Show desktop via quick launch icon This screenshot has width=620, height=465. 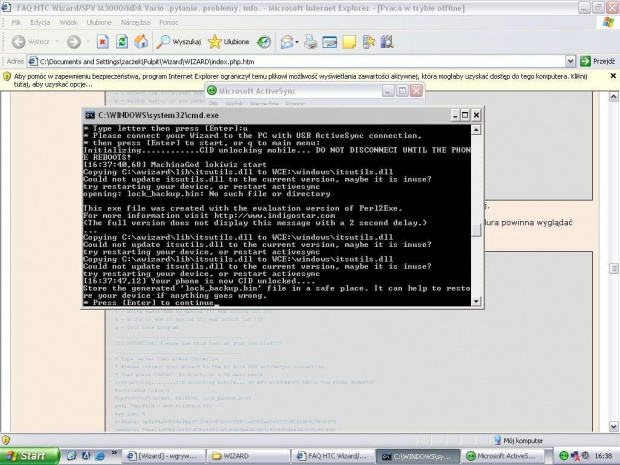(72, 456)
